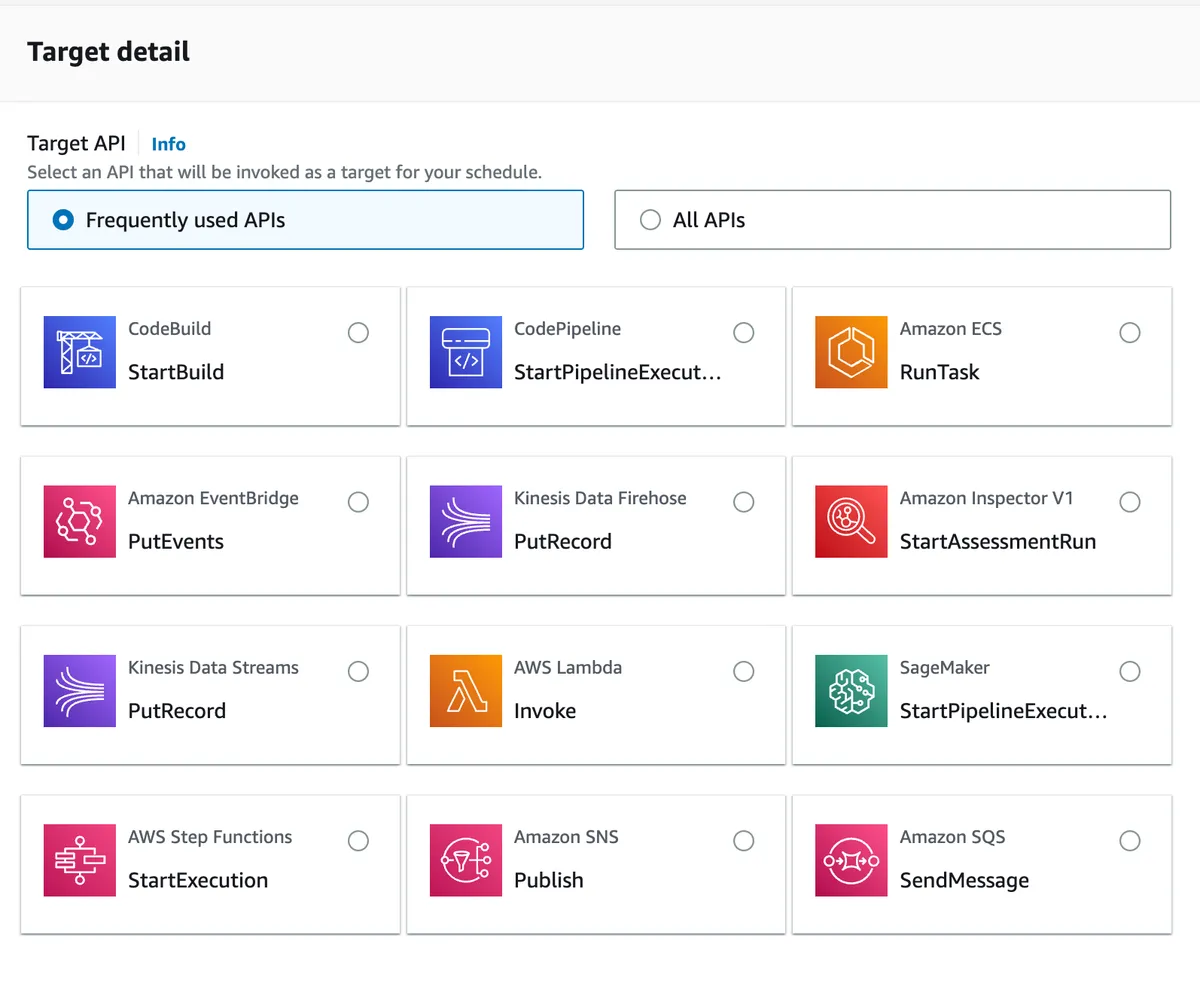Screen dimensions: 1200x992
Task: Pick Amazon SNS Publish as target
Action: 744,840
